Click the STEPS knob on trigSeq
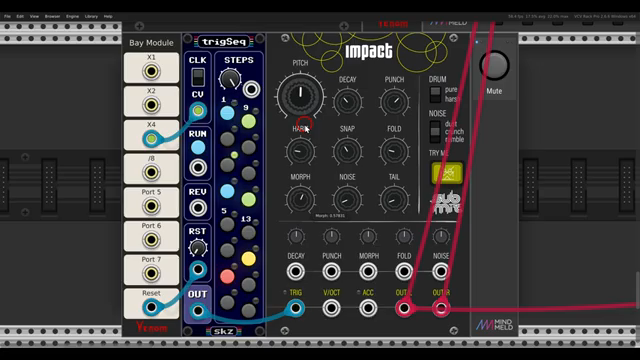Viewport: 640px width, 360px height. [230, 79]
